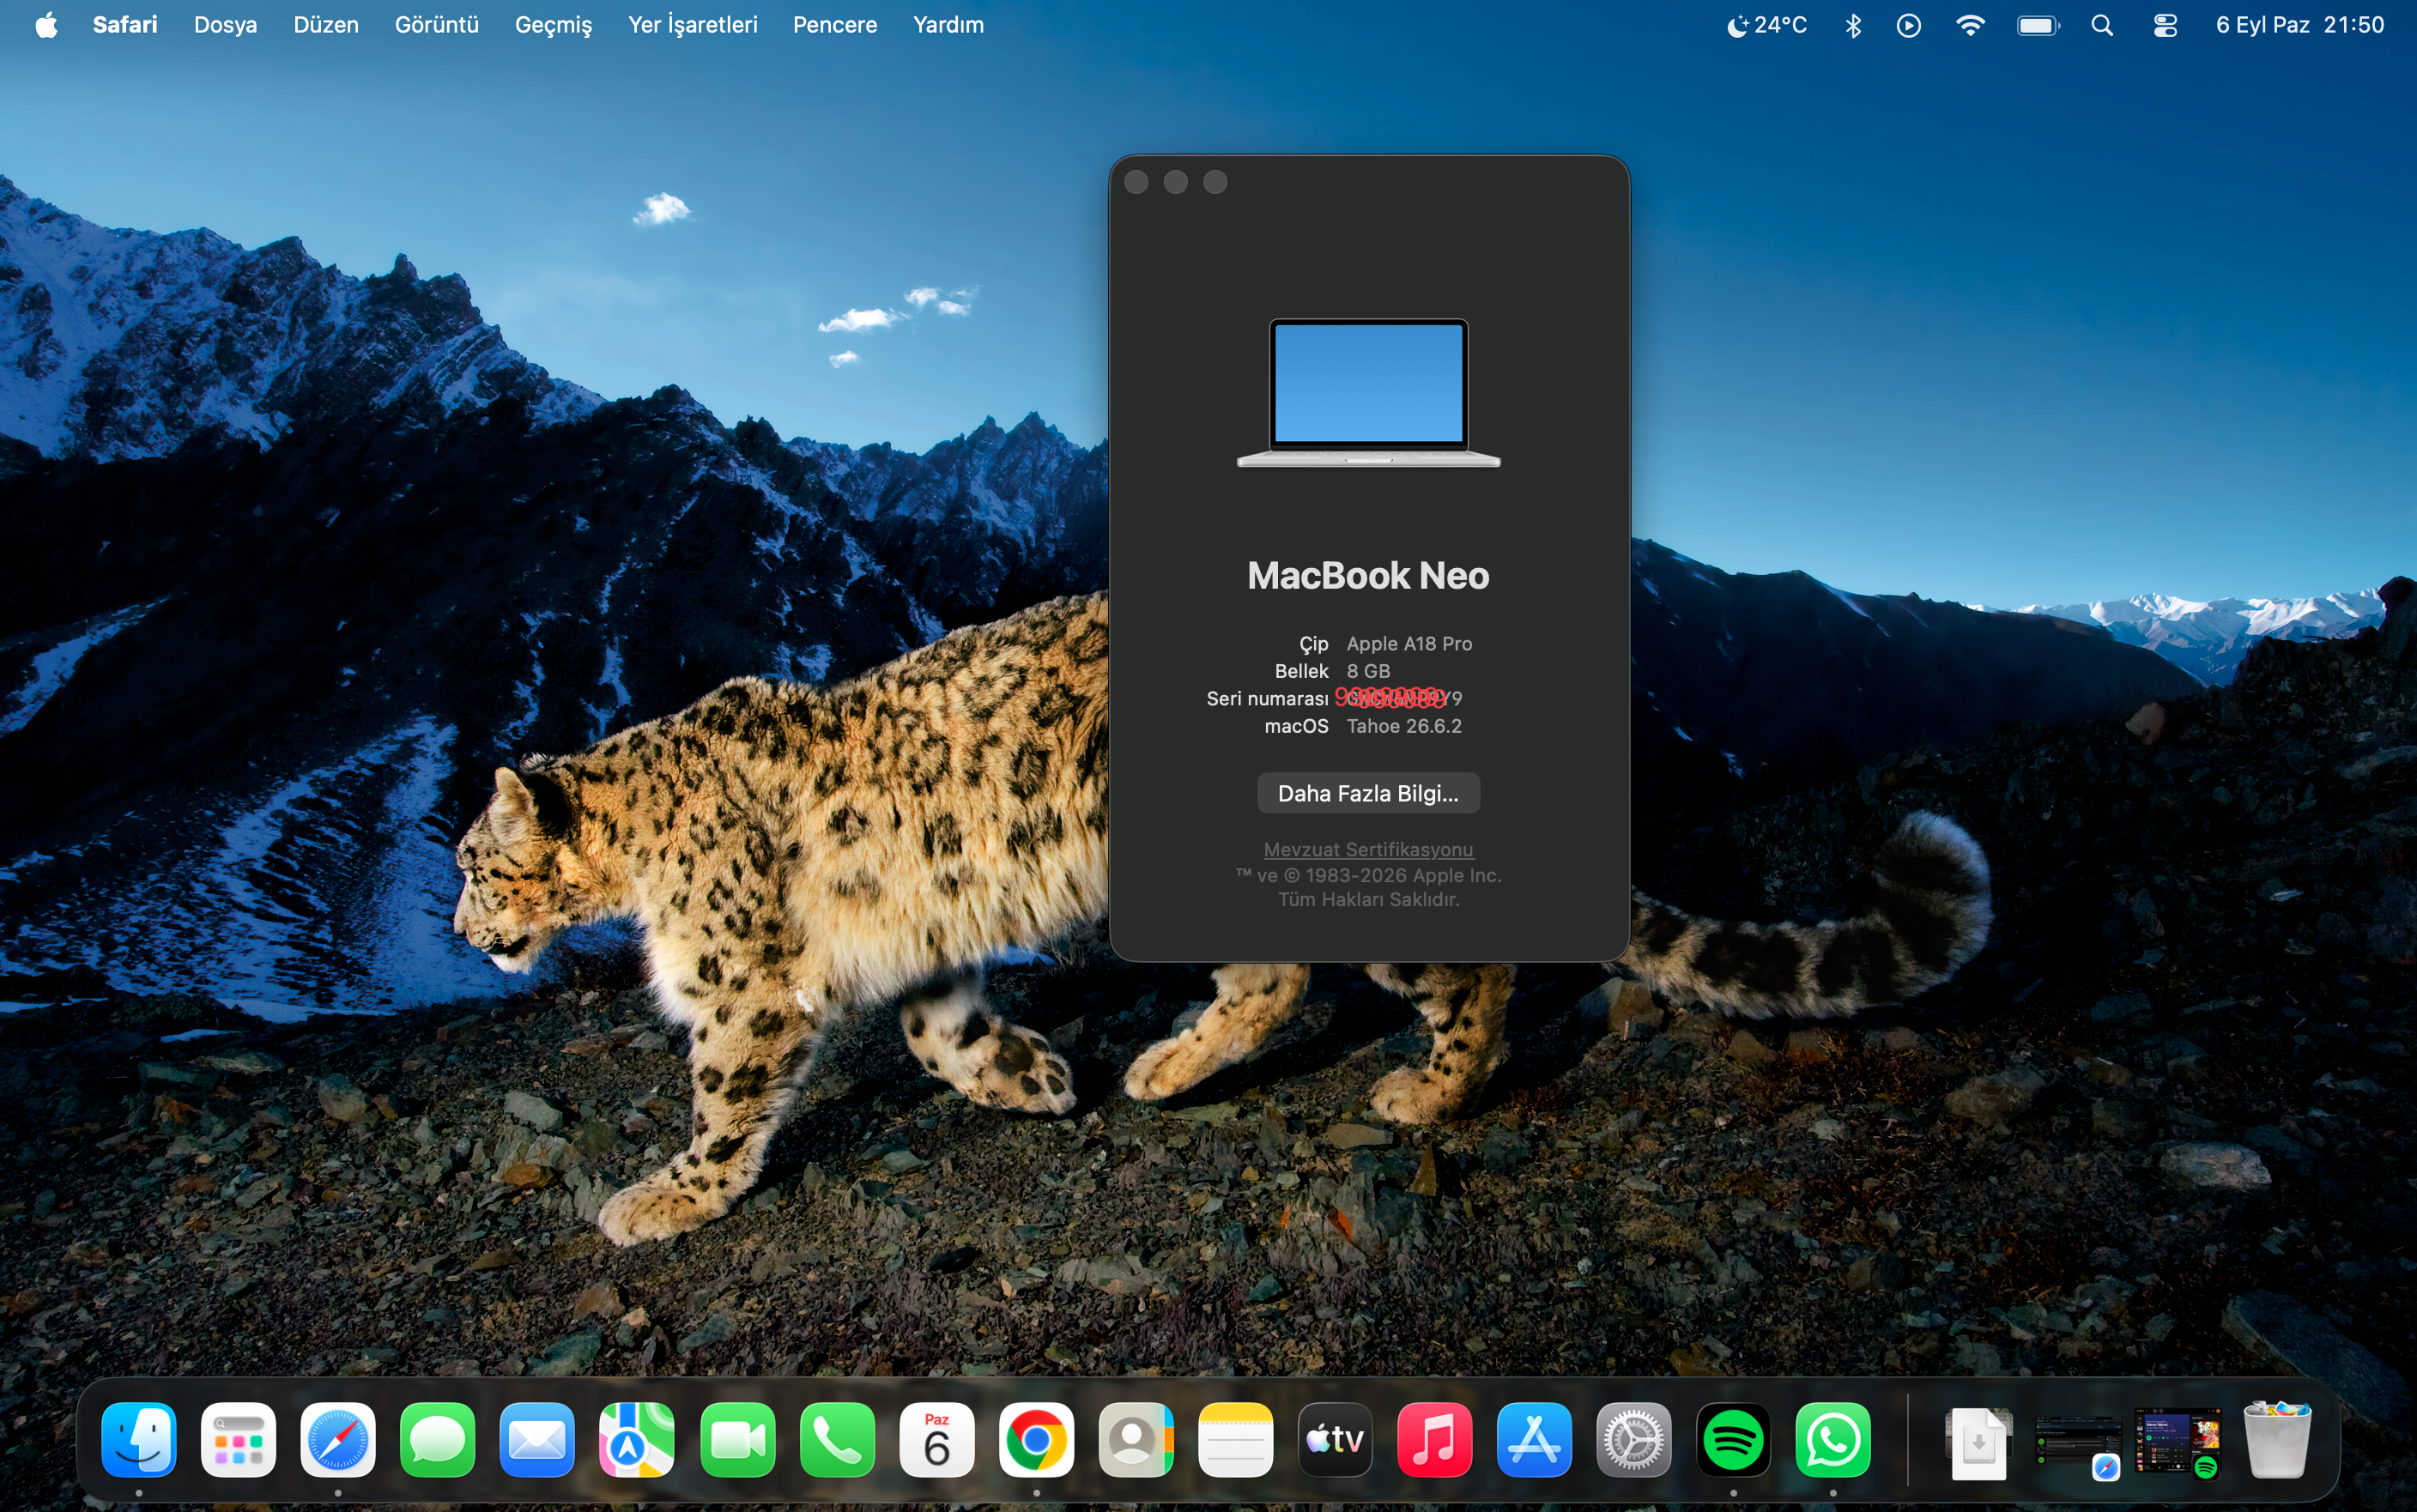Open the Yardım menu
Screen dimensions: 2417x1512
tap(948, 24)
